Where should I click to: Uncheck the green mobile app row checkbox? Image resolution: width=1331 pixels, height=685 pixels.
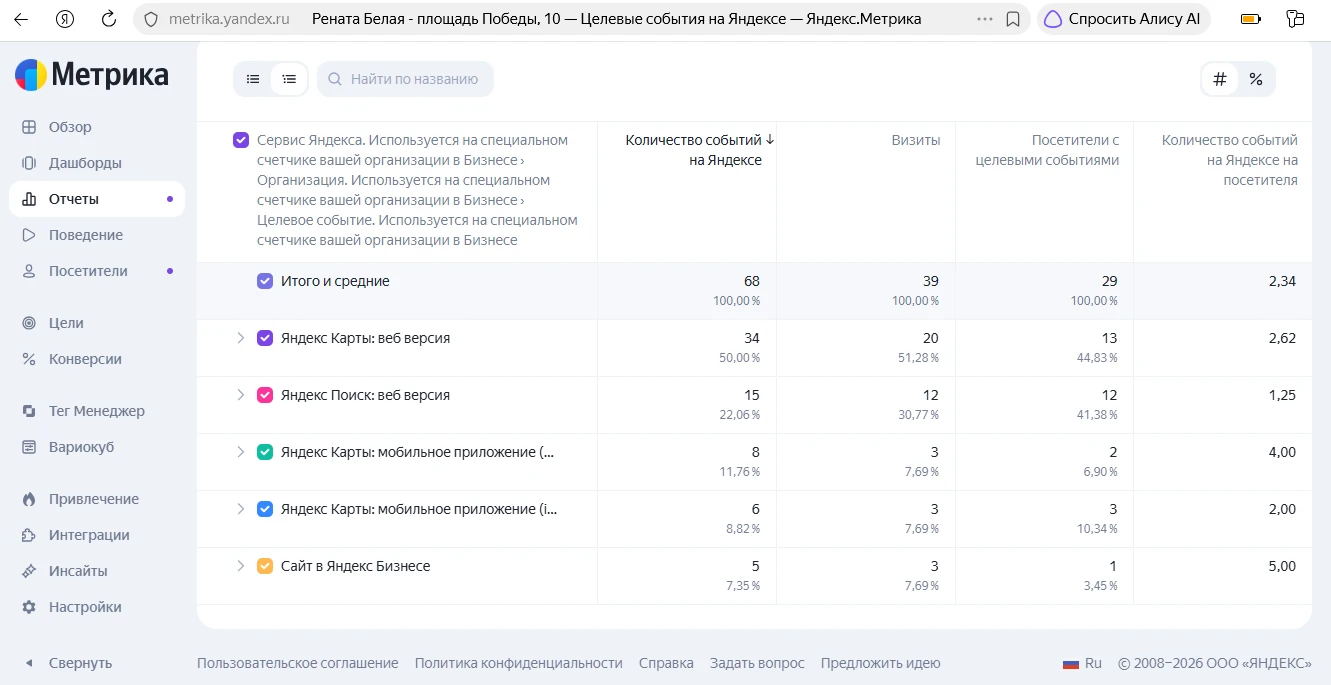click(x=265, y=452)
